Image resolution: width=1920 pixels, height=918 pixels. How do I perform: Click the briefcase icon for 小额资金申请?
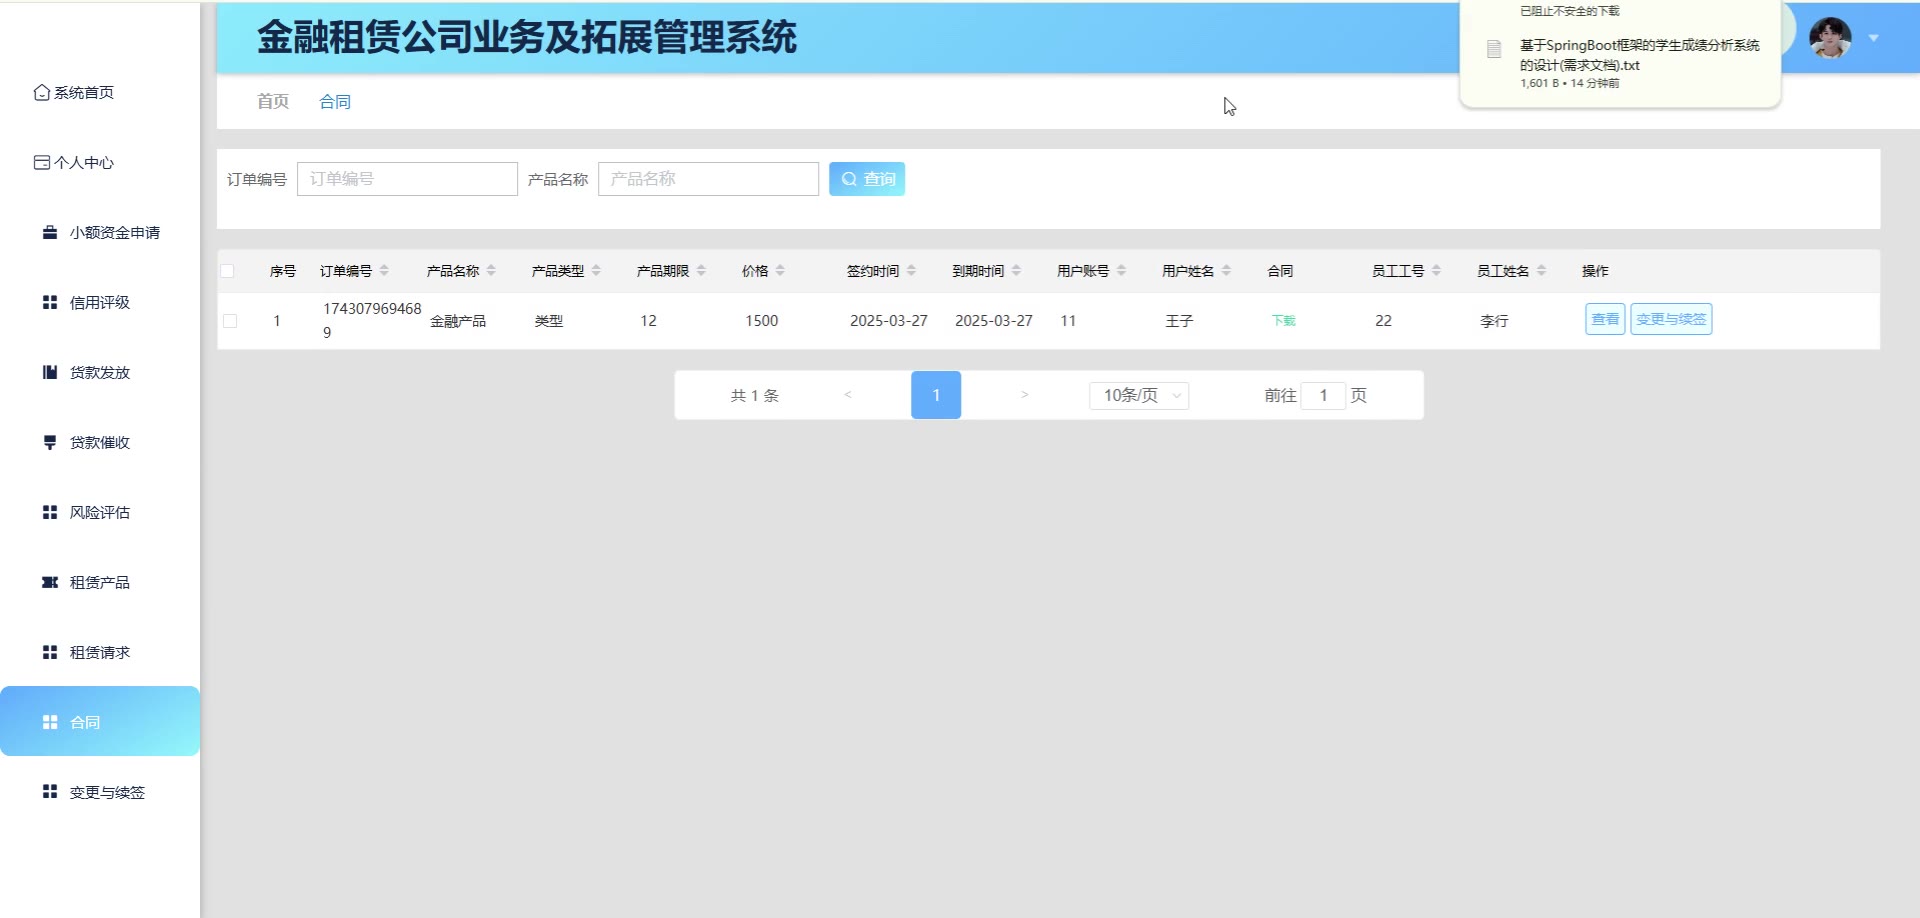pyautogui.click(x=50, y=232)
